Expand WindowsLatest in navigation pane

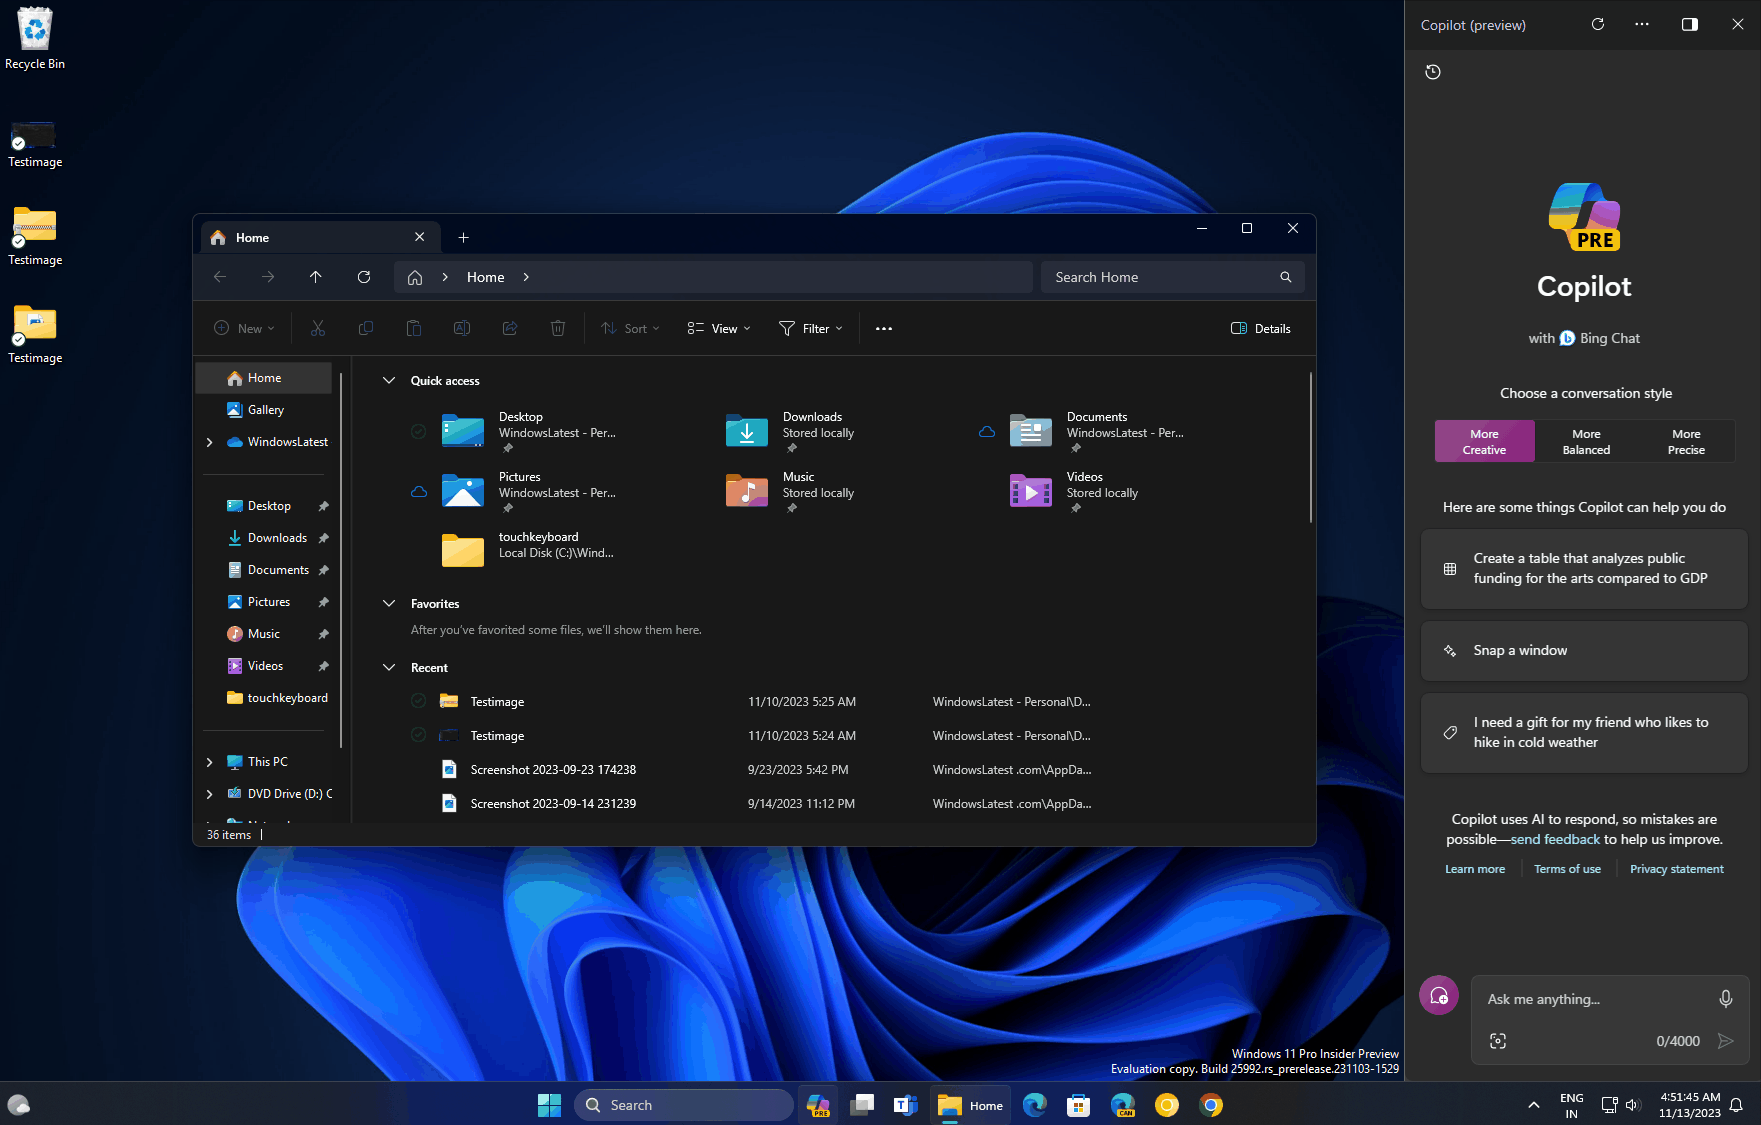209,442
